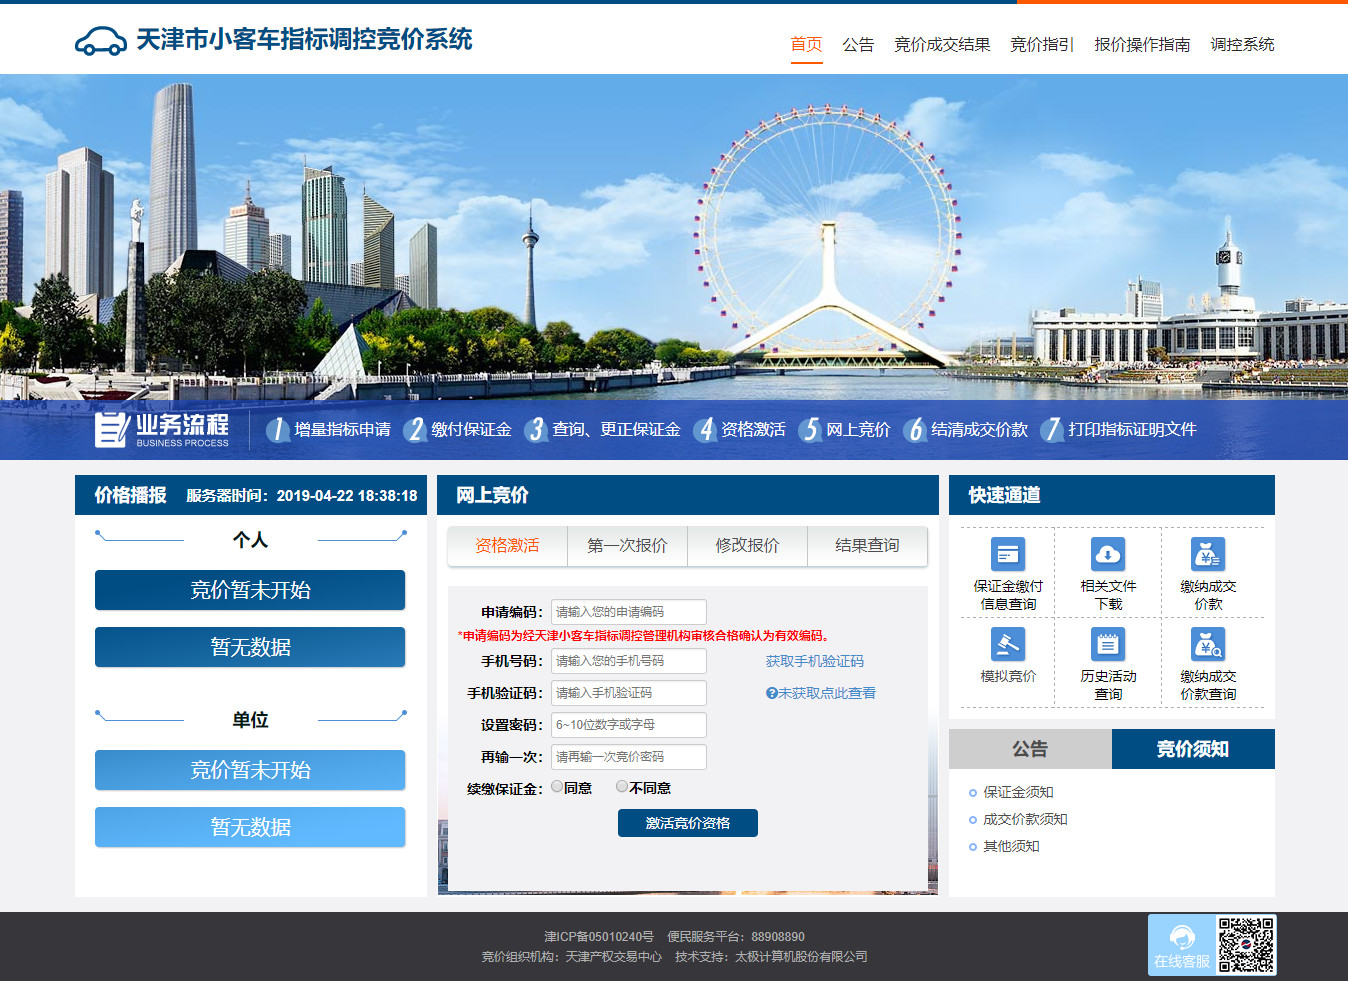Focus the 手机号码 input field
Viewport: 1348px width, 981px height.
pyautogui.click(x=629, y=661)
